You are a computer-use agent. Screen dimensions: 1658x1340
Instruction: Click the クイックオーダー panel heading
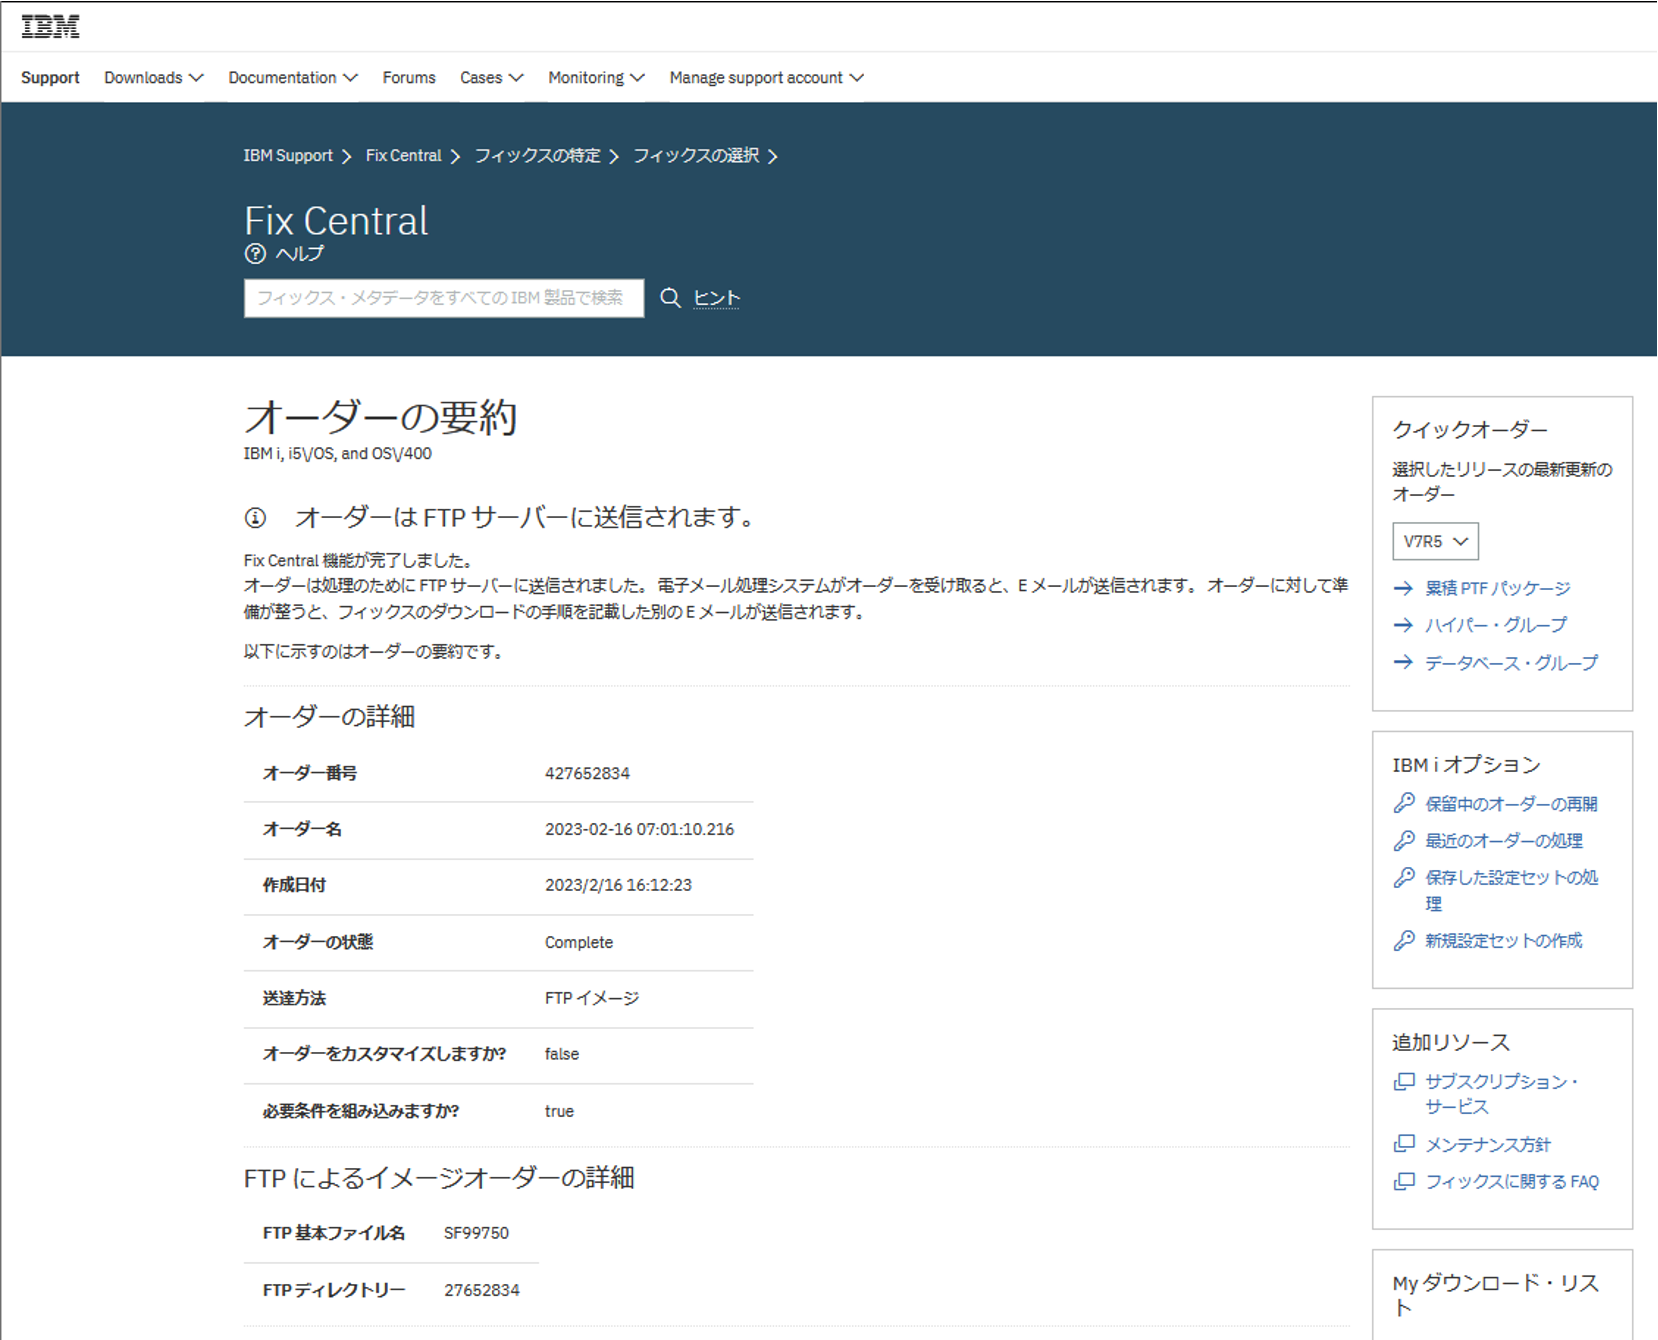pos(1470,430)
